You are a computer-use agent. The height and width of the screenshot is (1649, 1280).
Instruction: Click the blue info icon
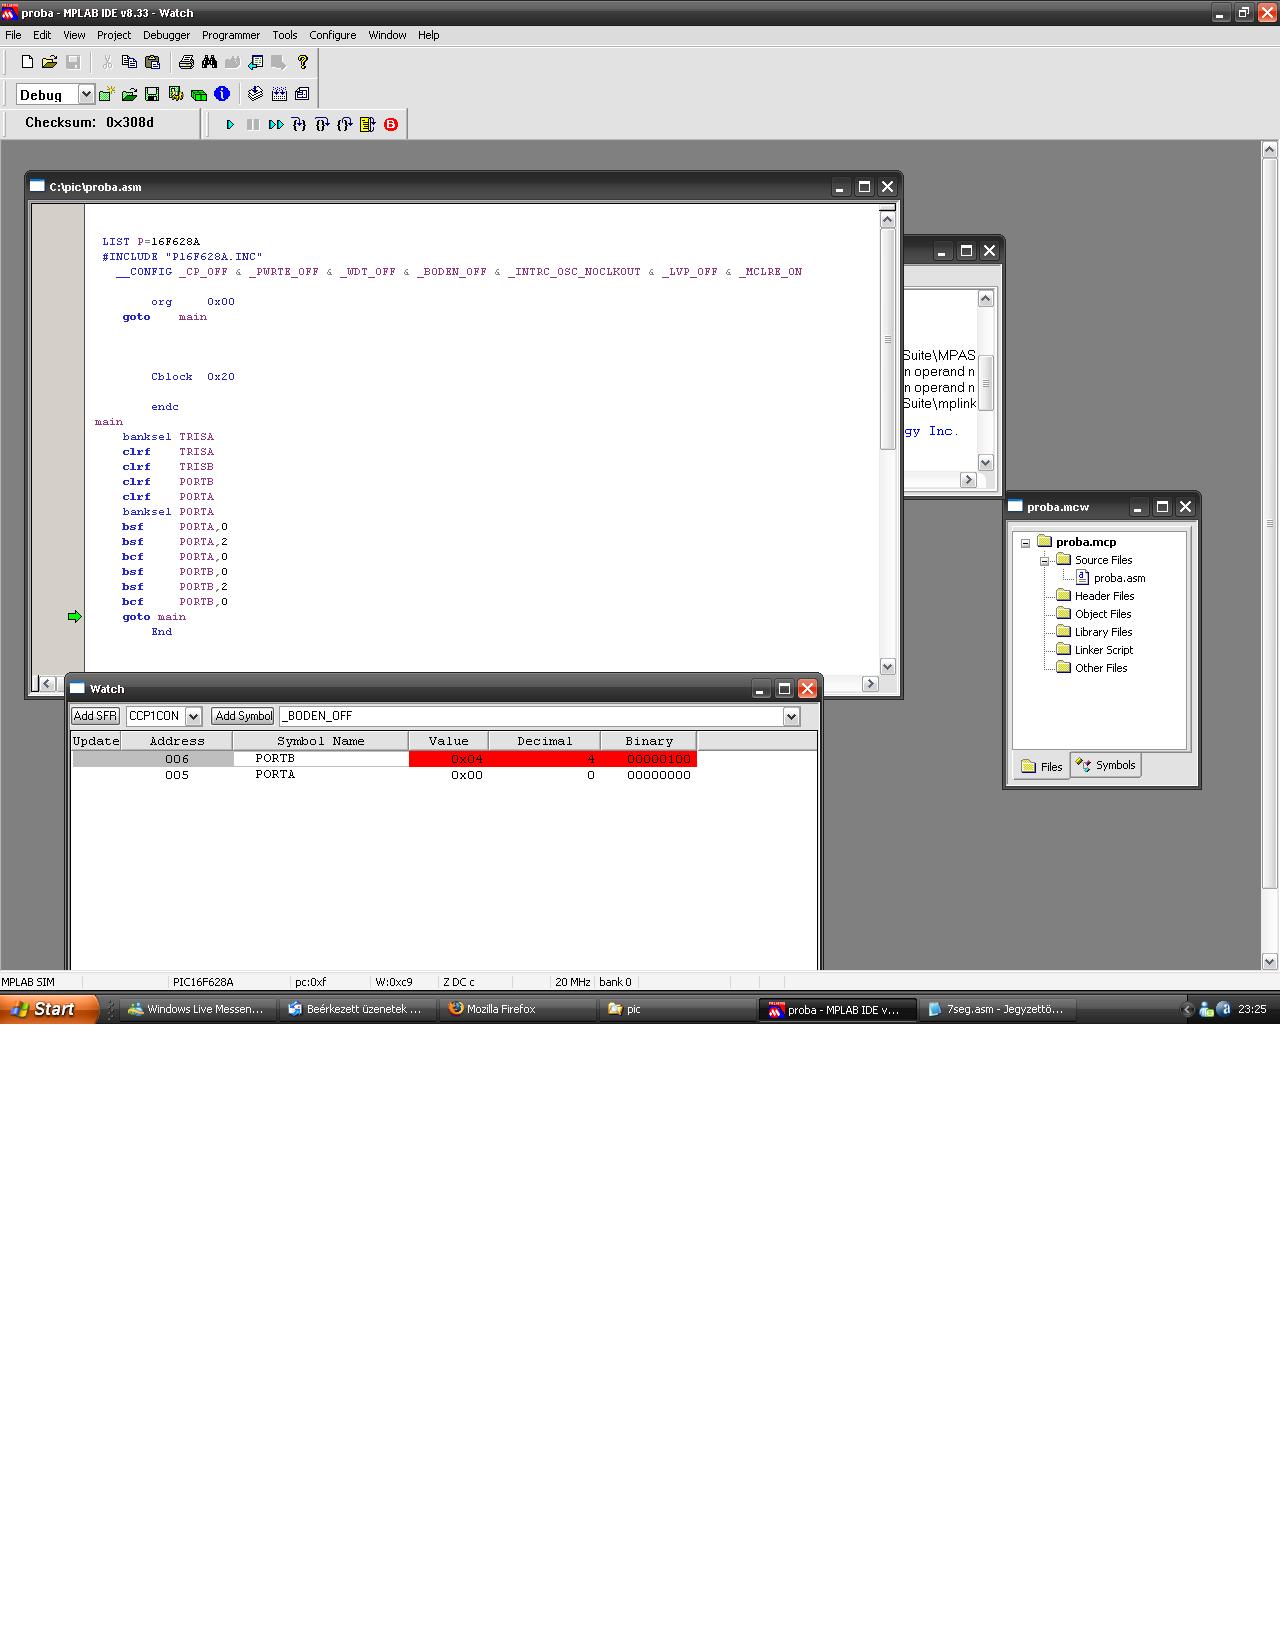222,94
